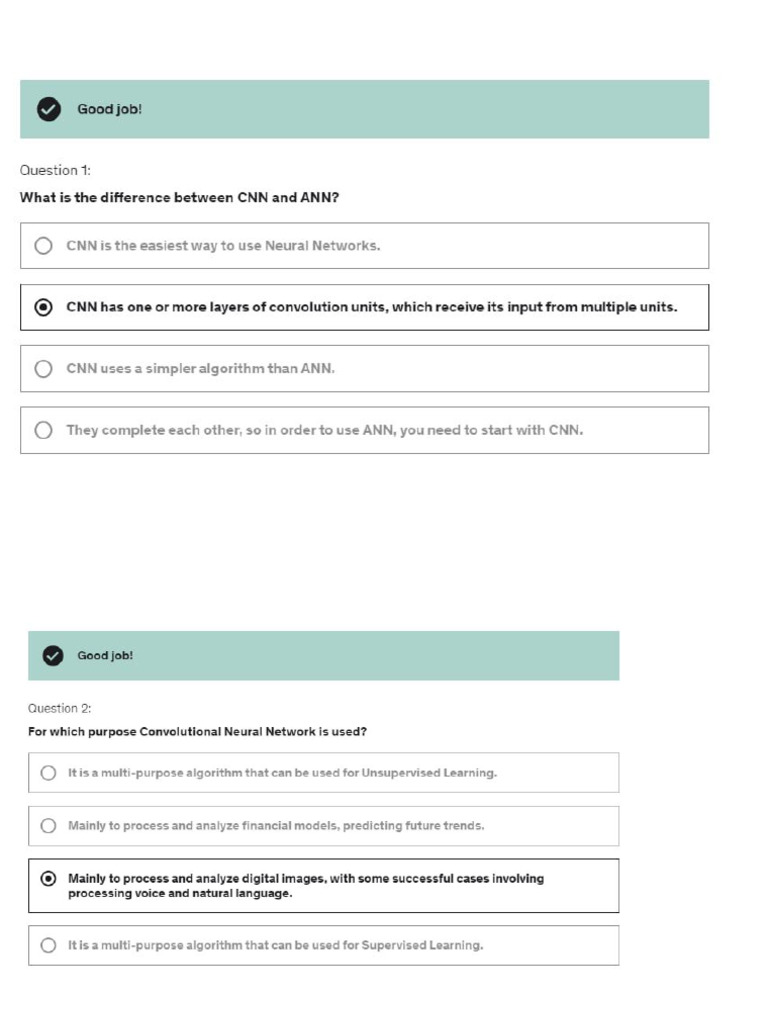The width and height of the screenshot is (768, 1024).
Task: Choose the Supervised Learning option's radio button
Action: click(x=48, y=945)
